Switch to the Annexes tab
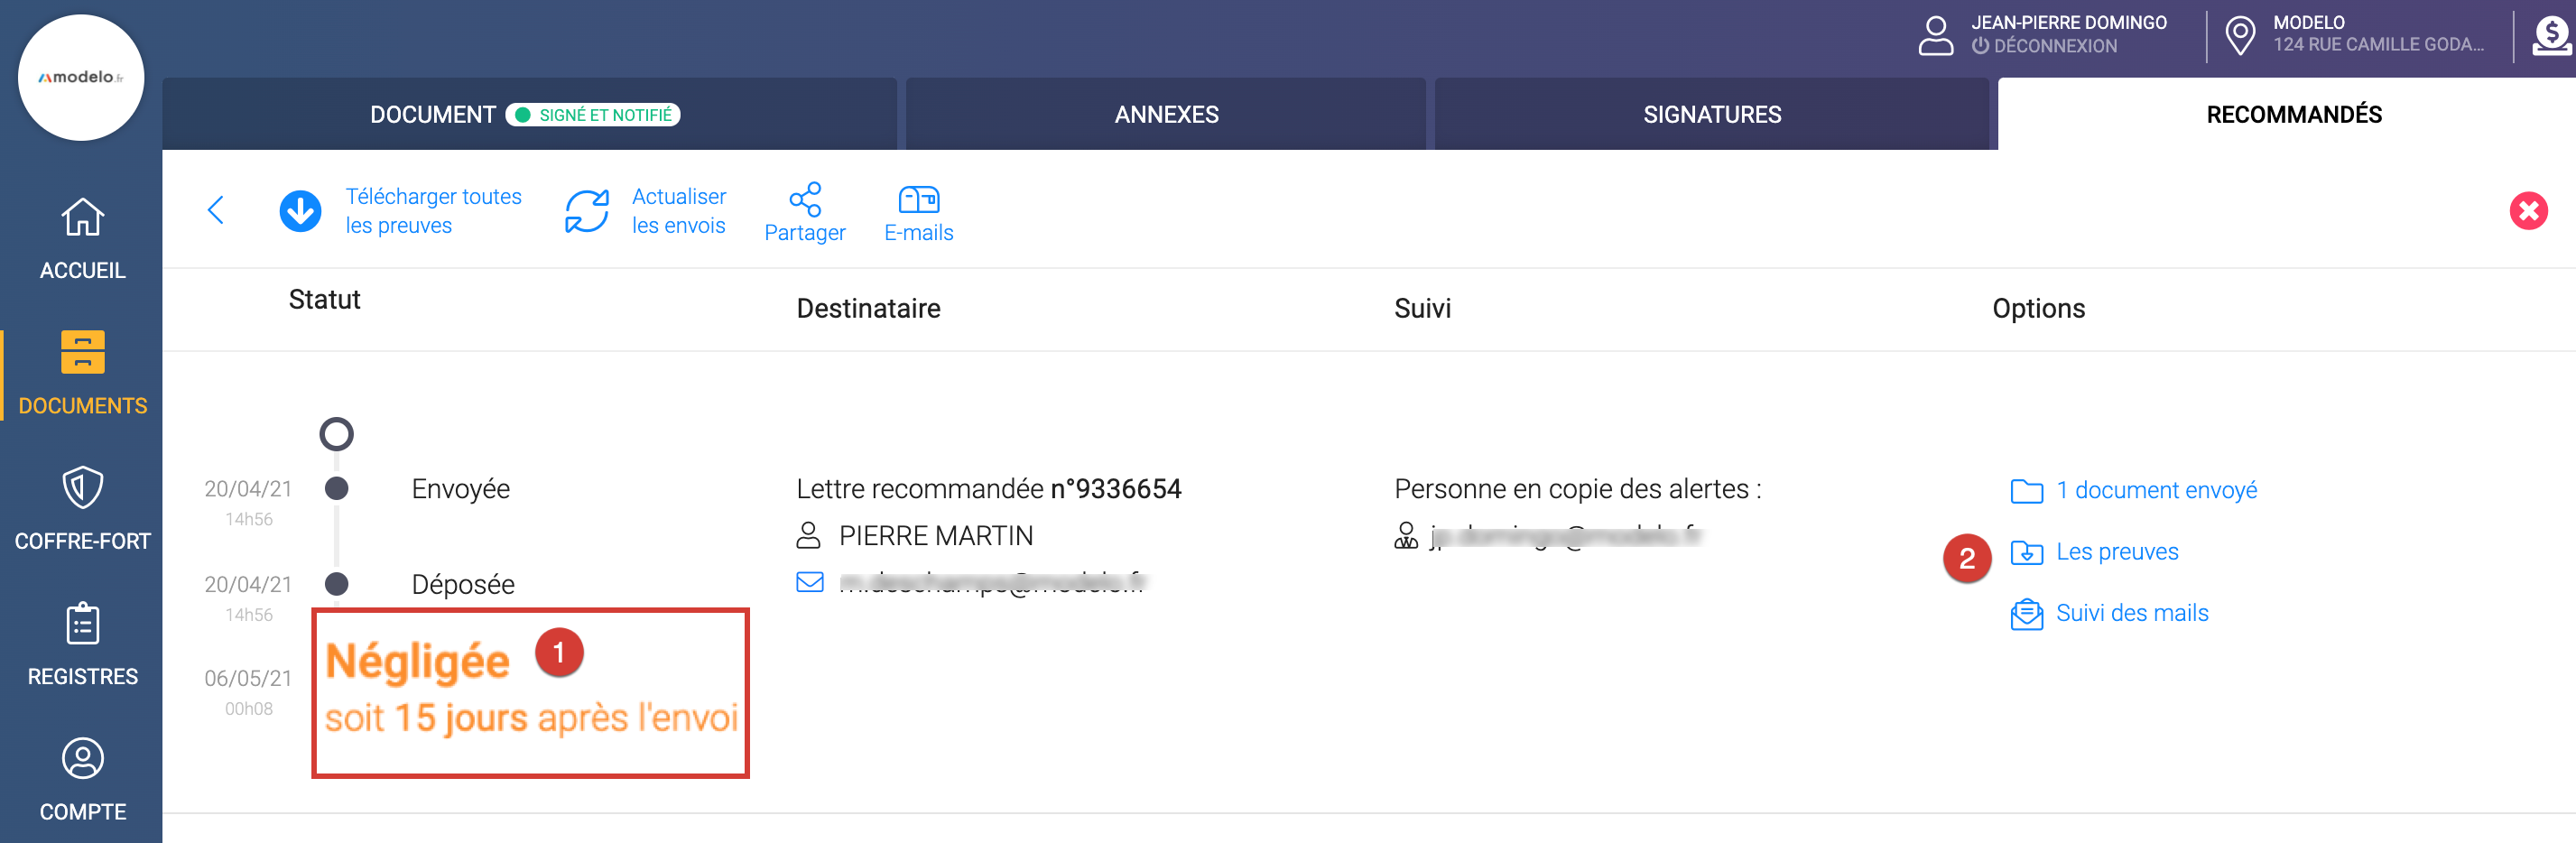2576x843 pixels. pyautogui.click(x=1166, y=115)
